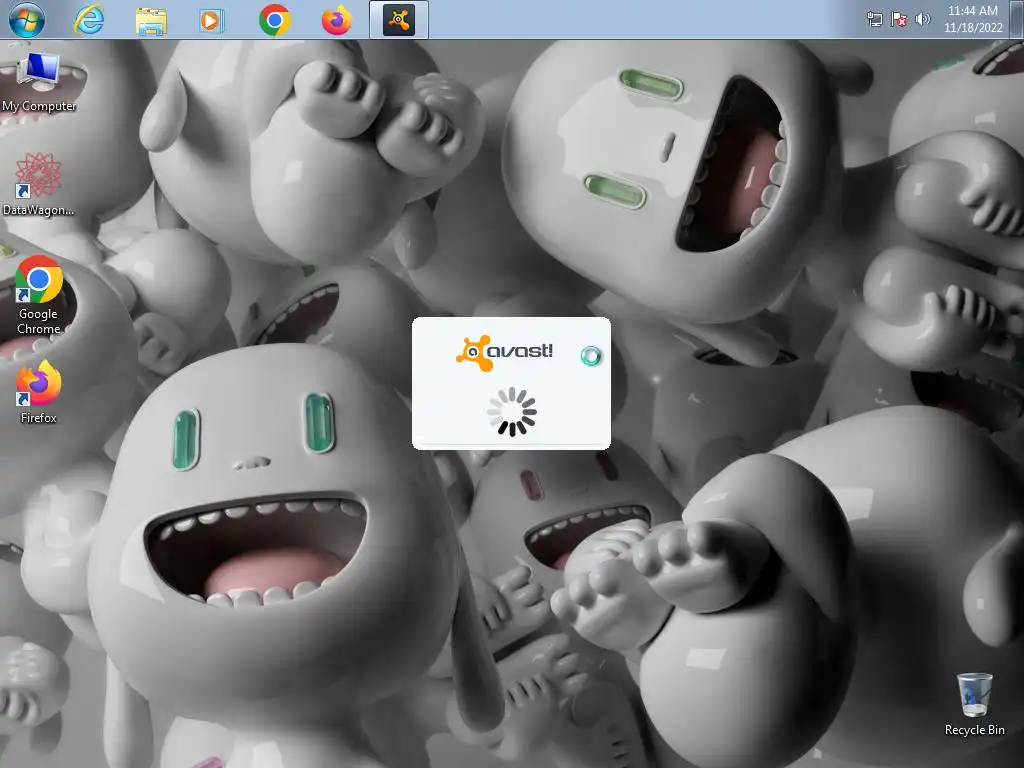1024x768 pixels.
Task: Launch Google Chrome from the taskbar
Action: pyautogui.click(x=274, y=20)
